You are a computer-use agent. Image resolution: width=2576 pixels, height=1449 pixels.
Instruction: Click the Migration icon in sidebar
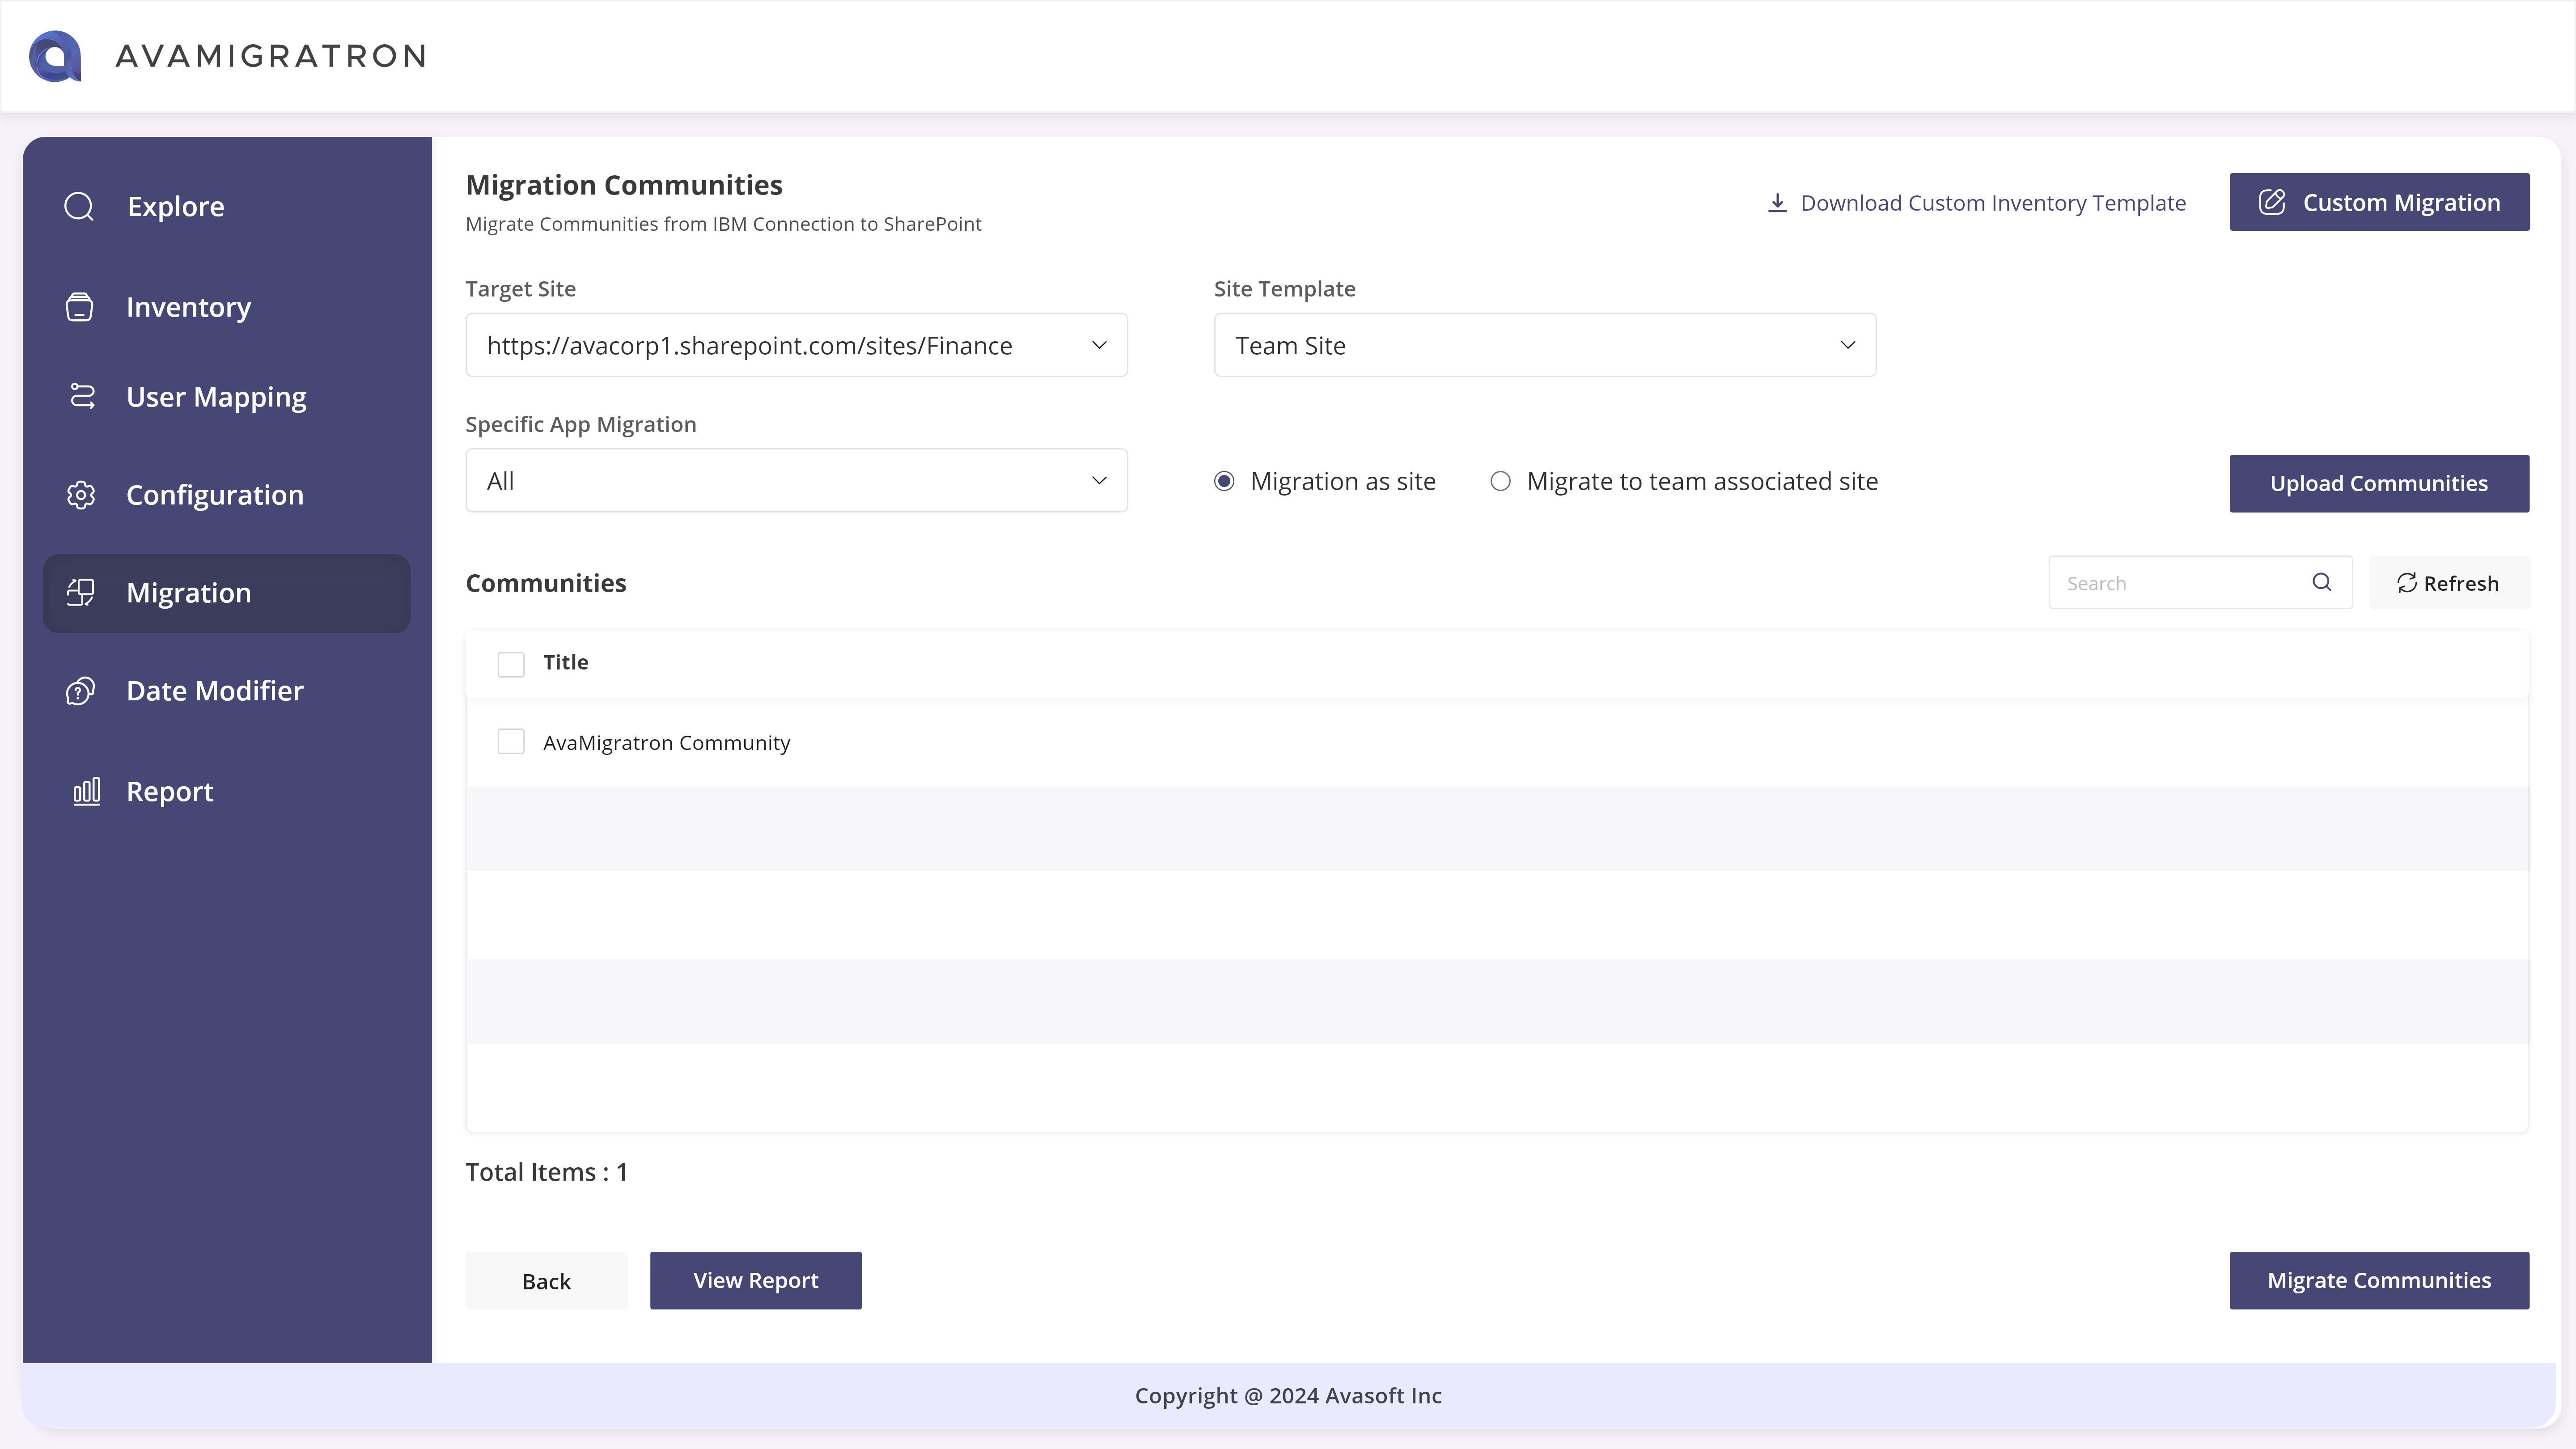(81, 593)
